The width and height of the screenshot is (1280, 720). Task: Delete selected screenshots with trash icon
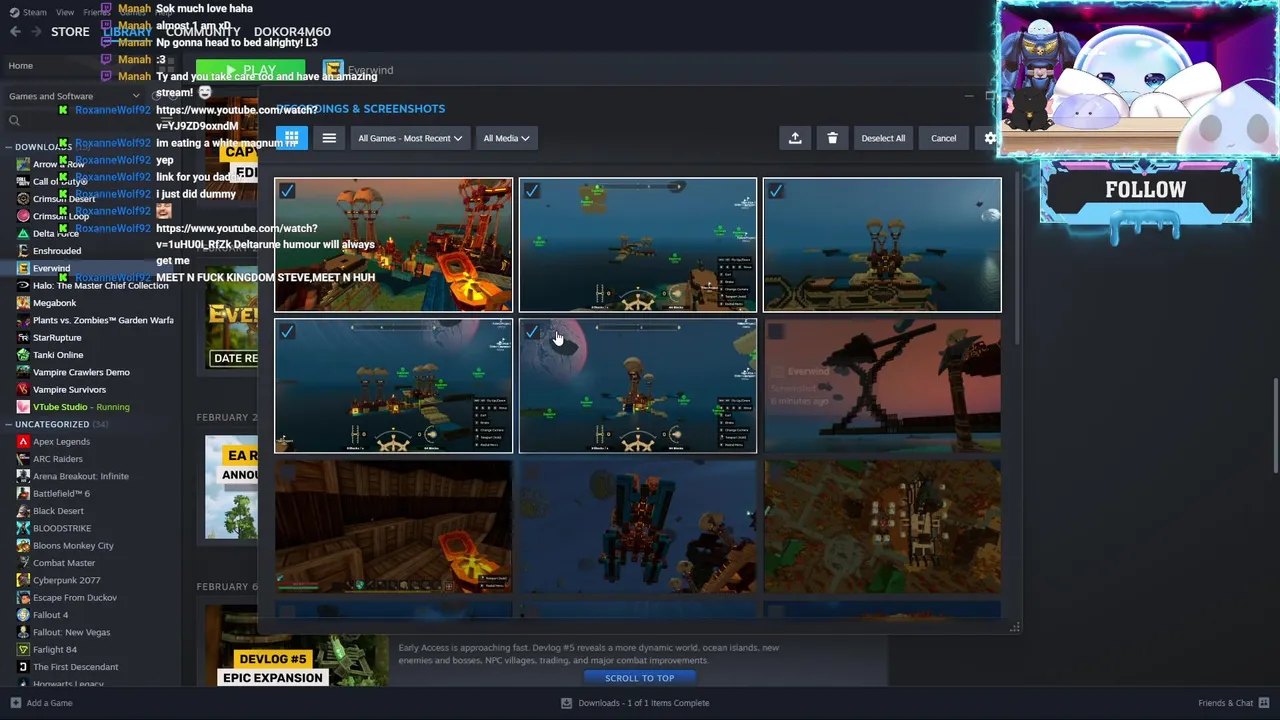pyautogui.click(x=832, y=138)
